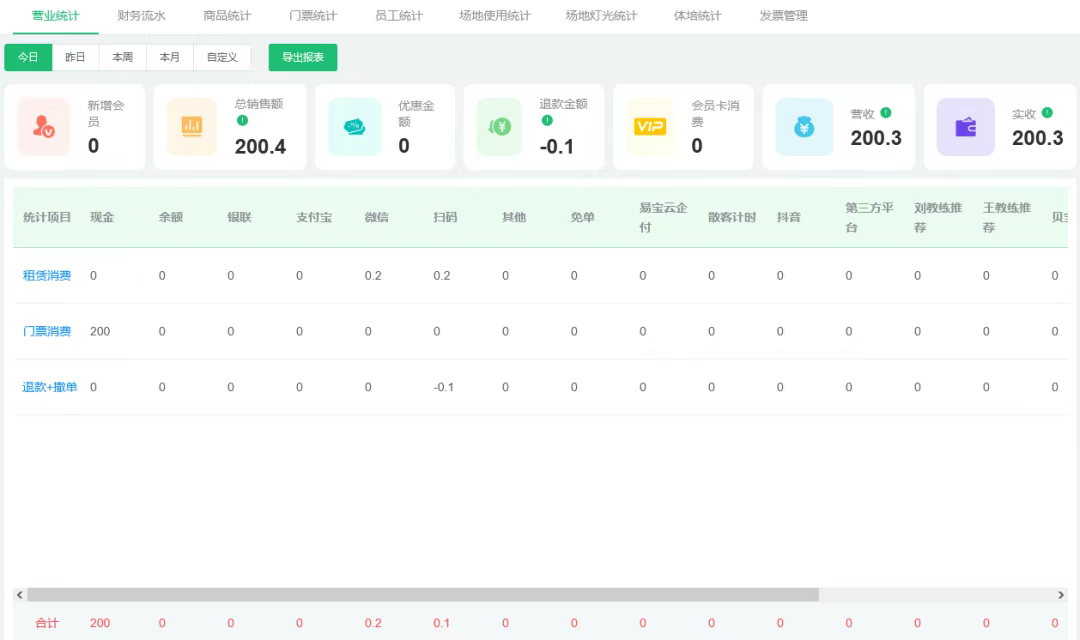
Task: Open the 发票管理 tab
Action: tap(783, 16)
